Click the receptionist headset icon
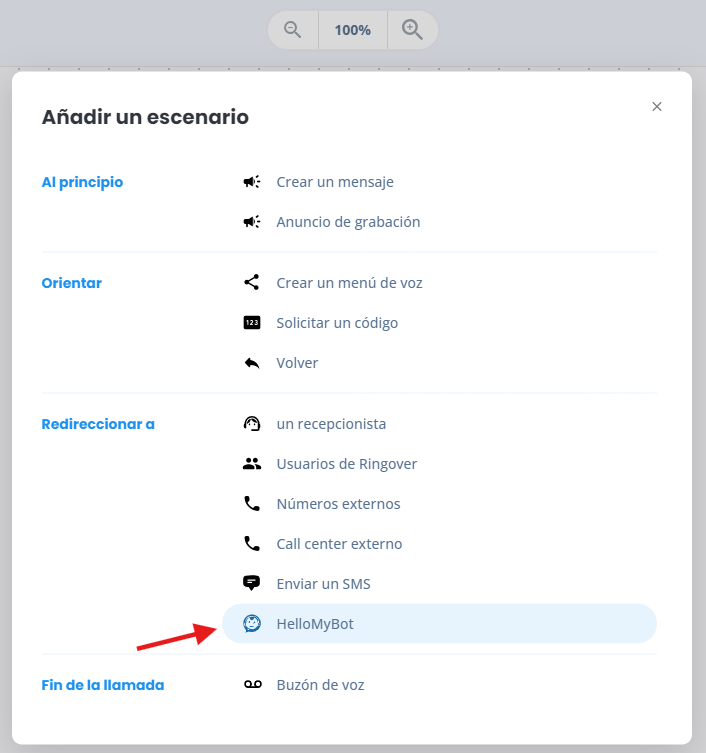This screenshot has height=753, width=706. point(252,424)
